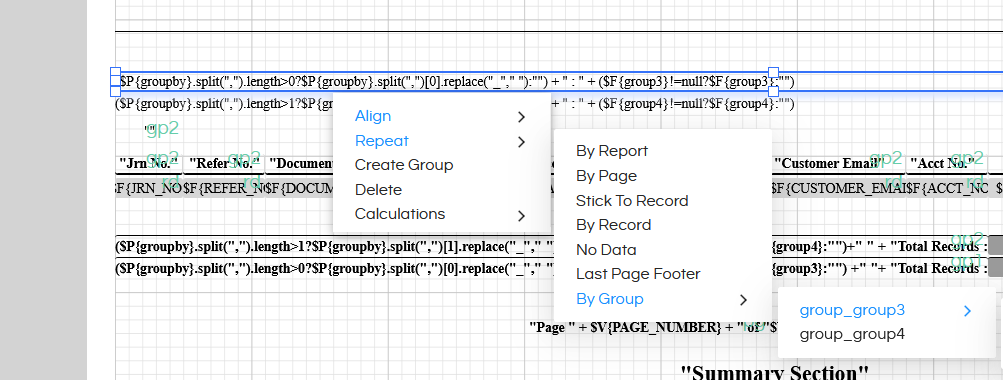Select the "Acct No." header cell
Viewport: 1003px width, 380px height.
tap(947, 164)
